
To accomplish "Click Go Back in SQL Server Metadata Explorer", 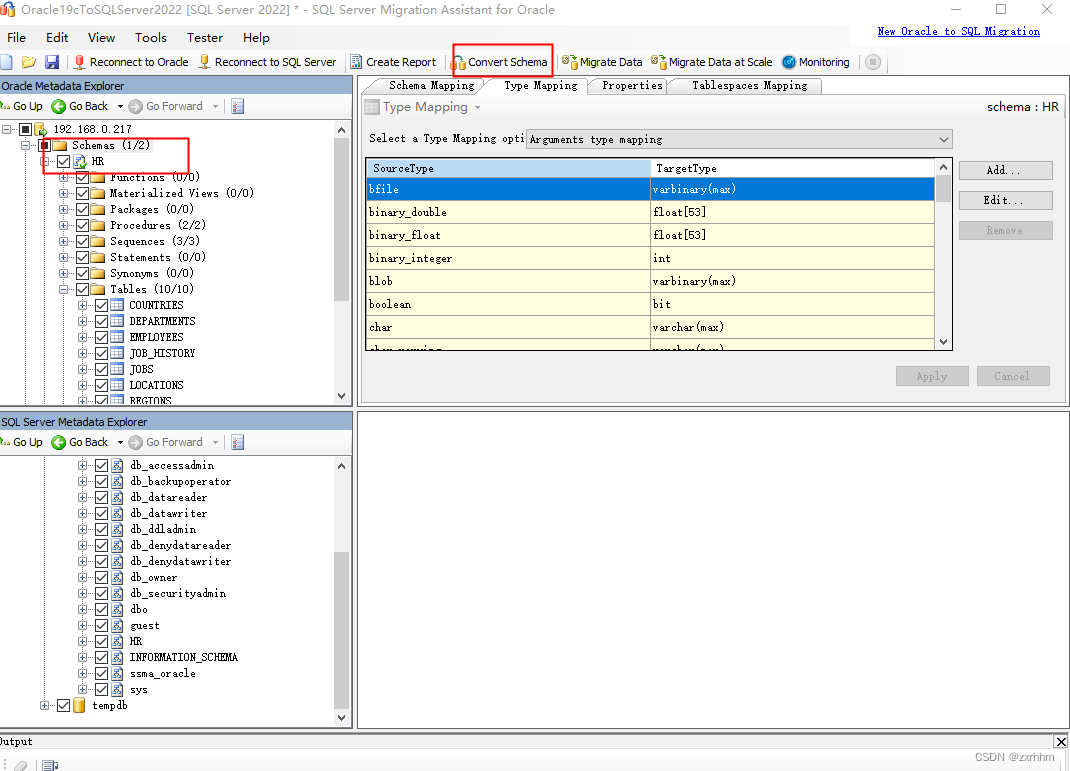I will 81,442.
